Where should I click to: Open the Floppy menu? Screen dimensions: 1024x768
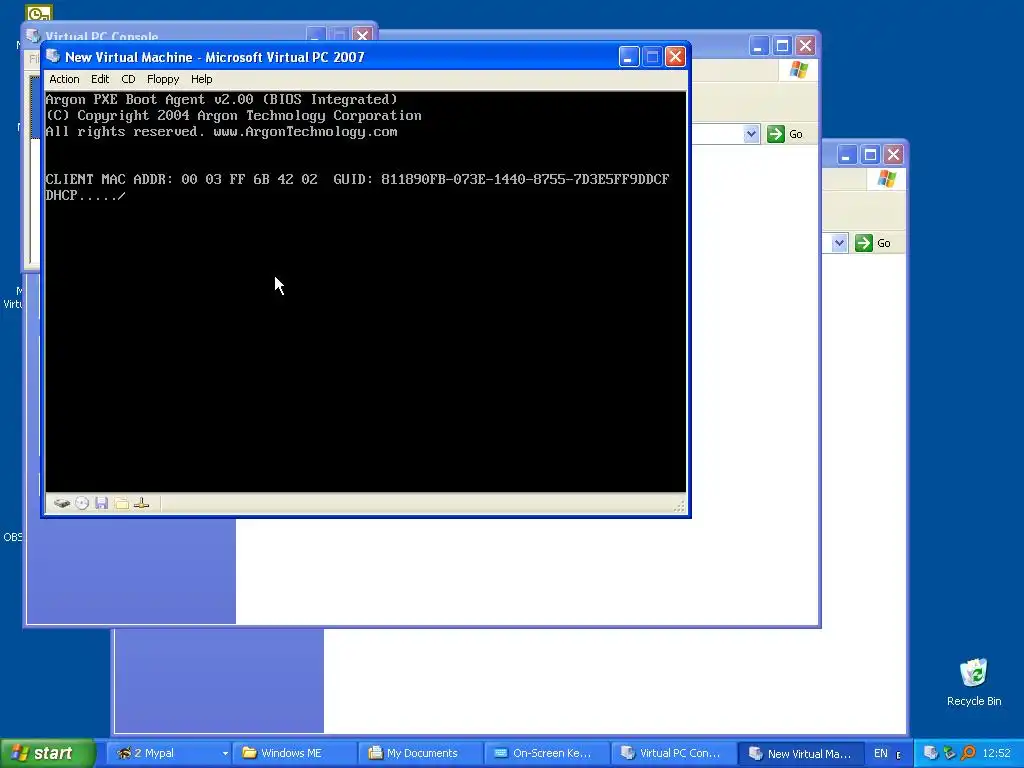[x=163, y=79]
